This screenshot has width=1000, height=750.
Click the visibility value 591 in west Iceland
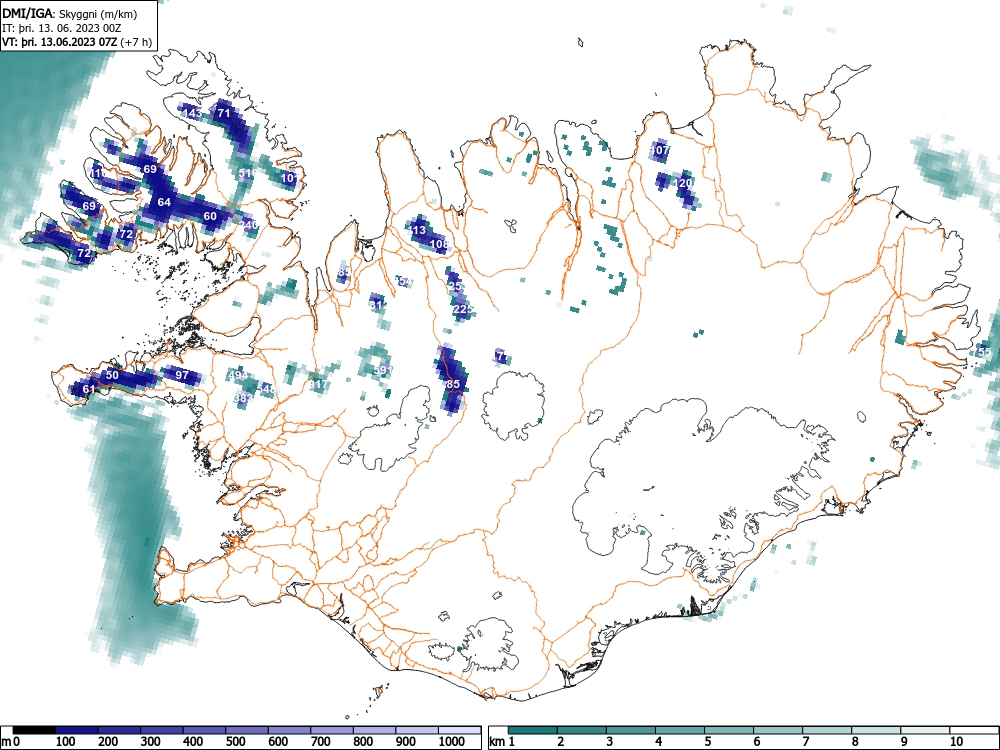click(x=383, y=371)
